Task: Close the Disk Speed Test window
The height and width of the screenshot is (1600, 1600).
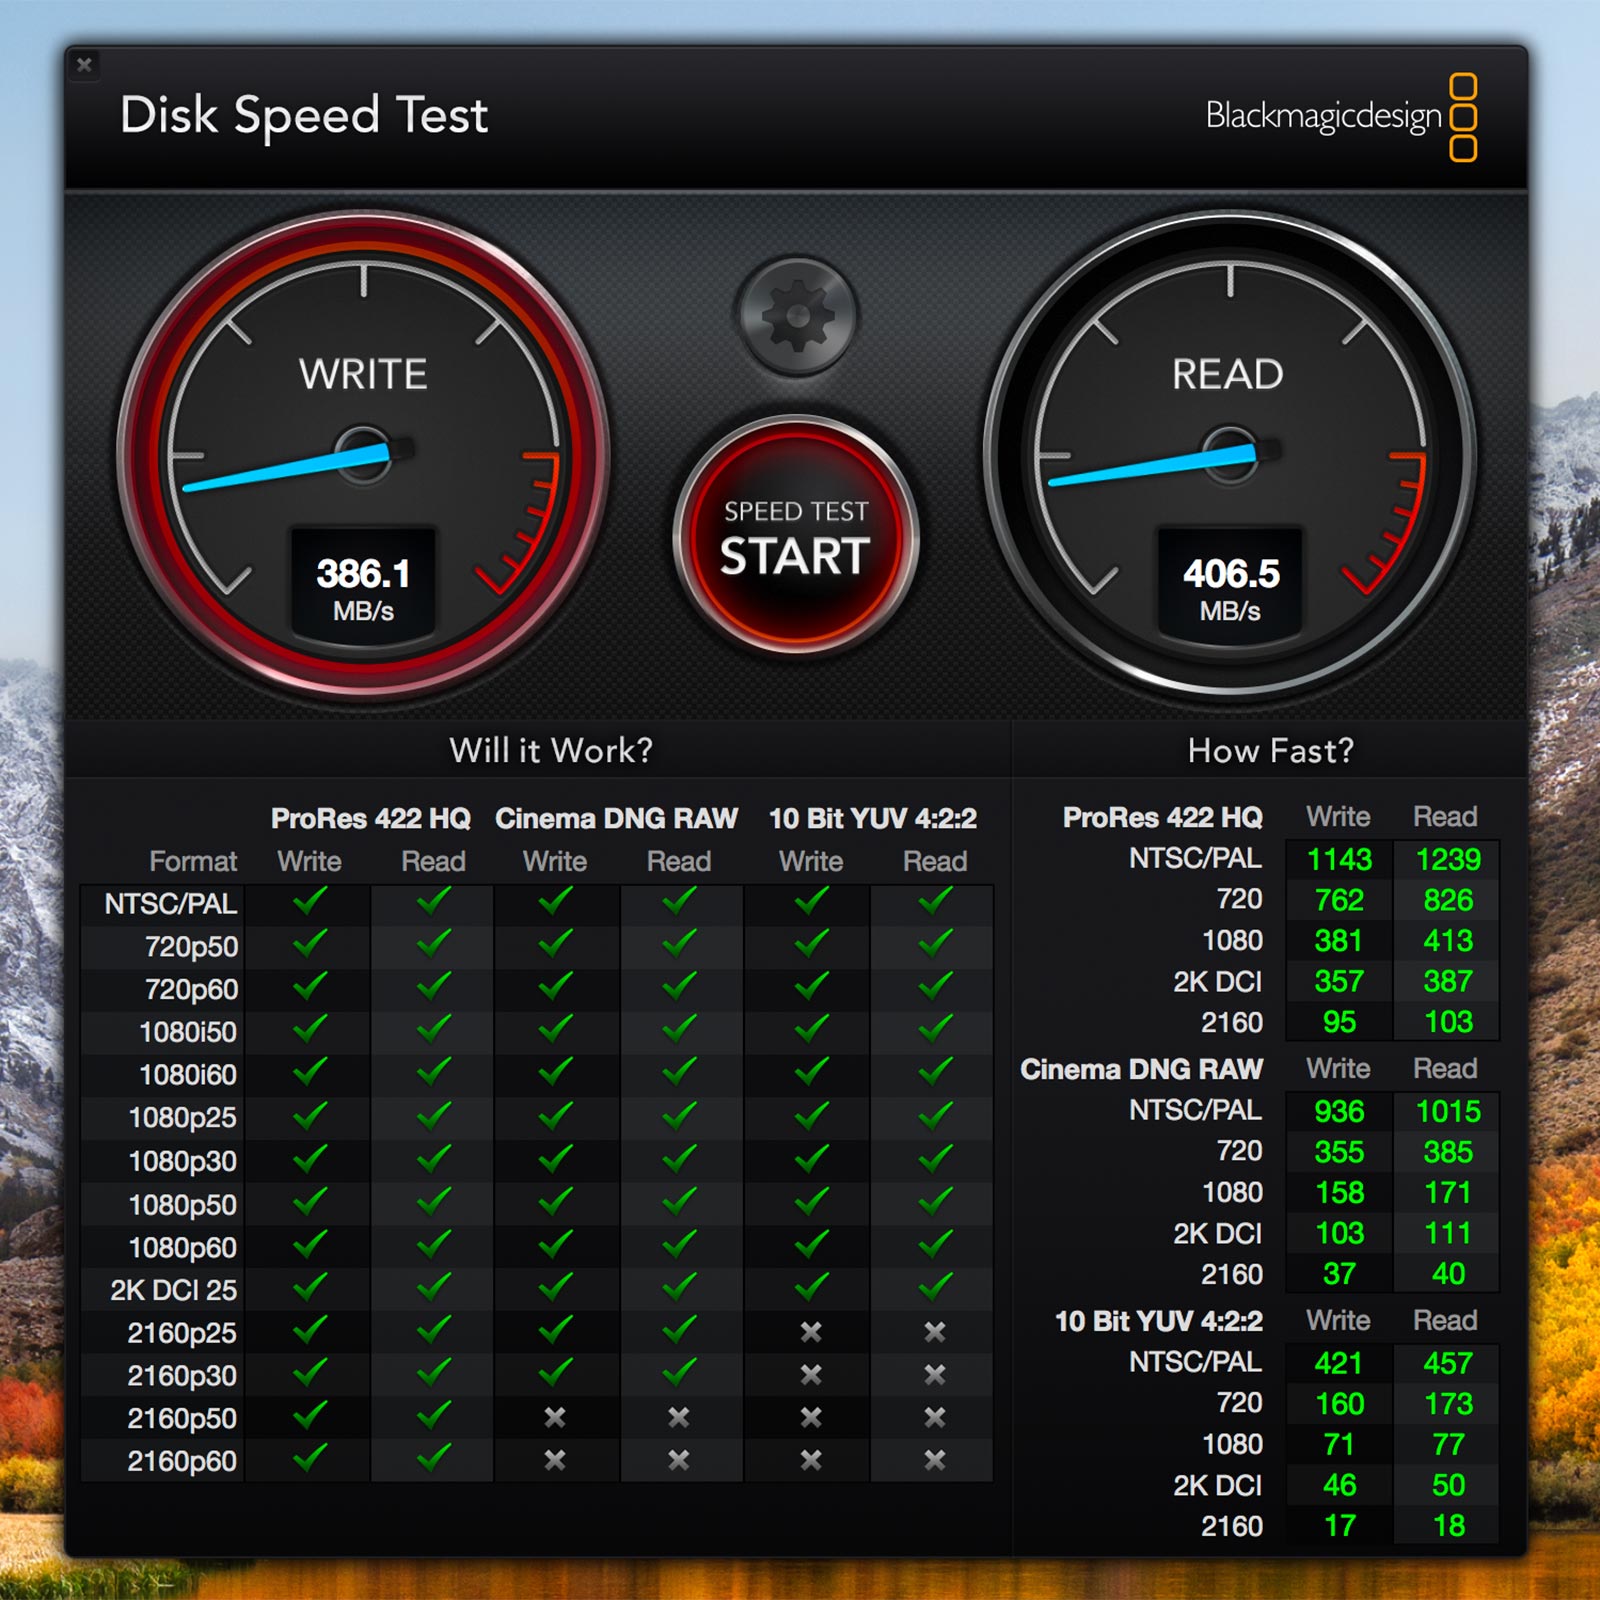Action: [85, 65]
